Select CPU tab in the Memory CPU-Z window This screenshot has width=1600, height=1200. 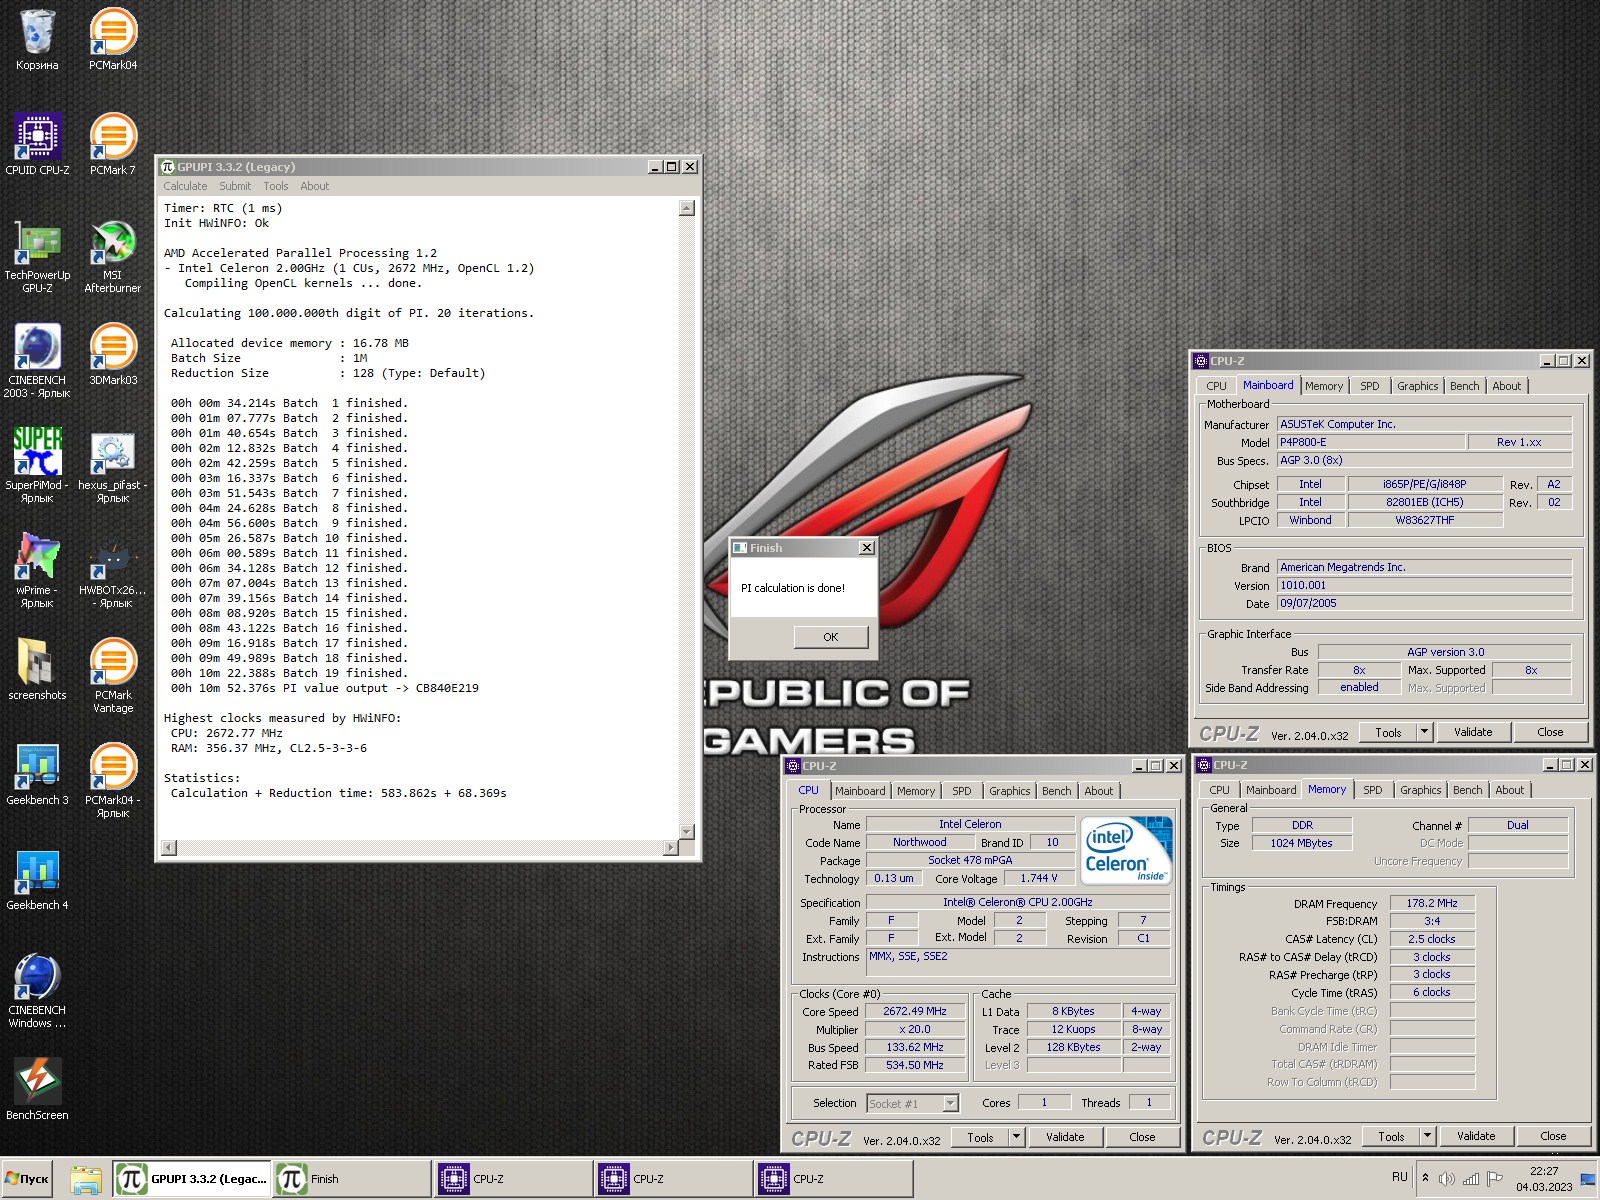[1220, 790]
